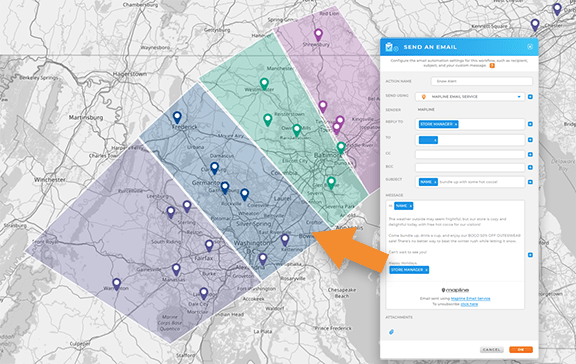Click the plus icon beside the Subject field
The image size is (576, 364).
tap(530, 182)
